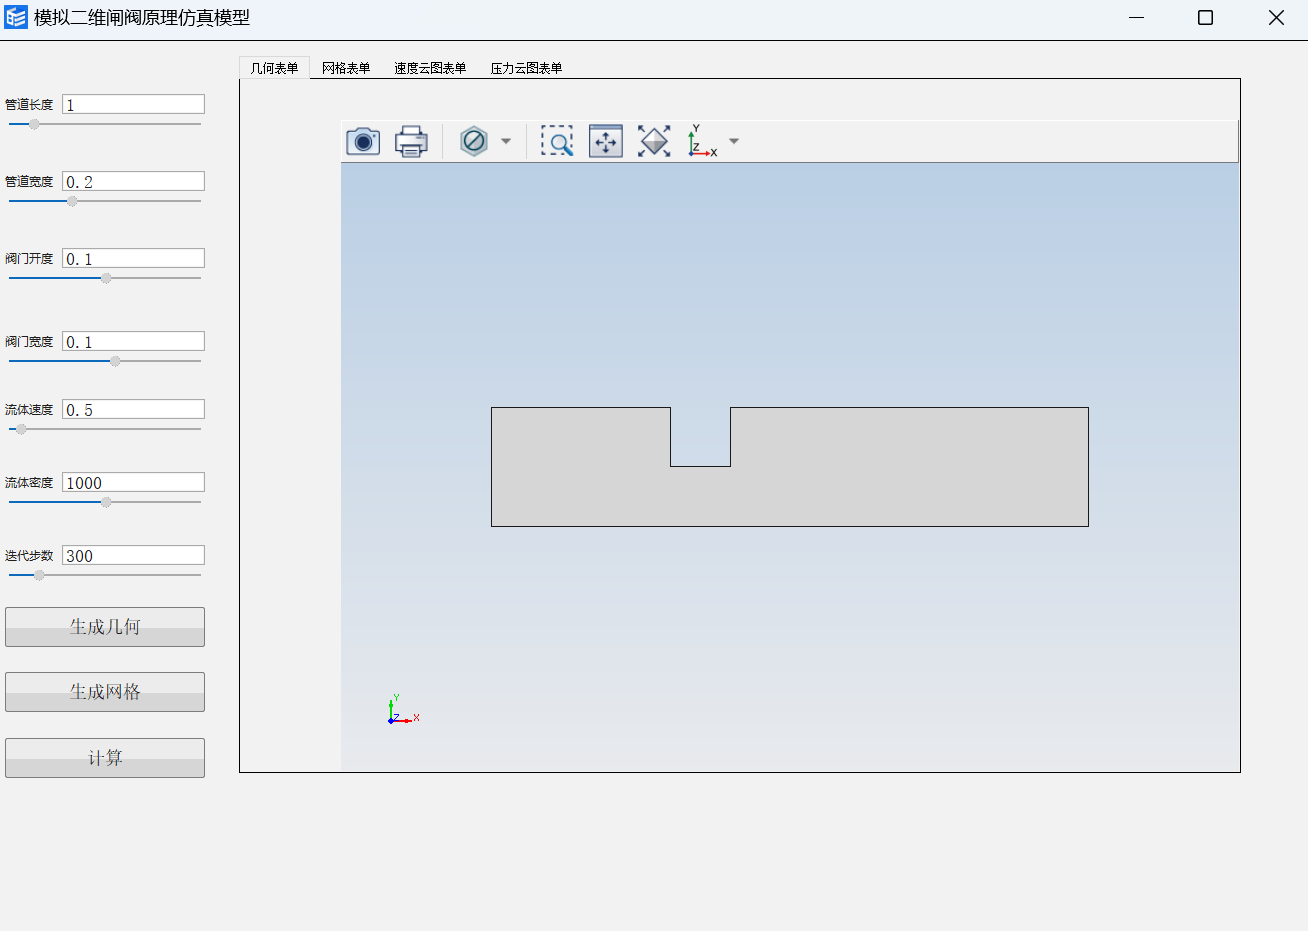1308x931 pixels.
Task: Click the 阀门开度 slider handle
Action: [106, 278]
